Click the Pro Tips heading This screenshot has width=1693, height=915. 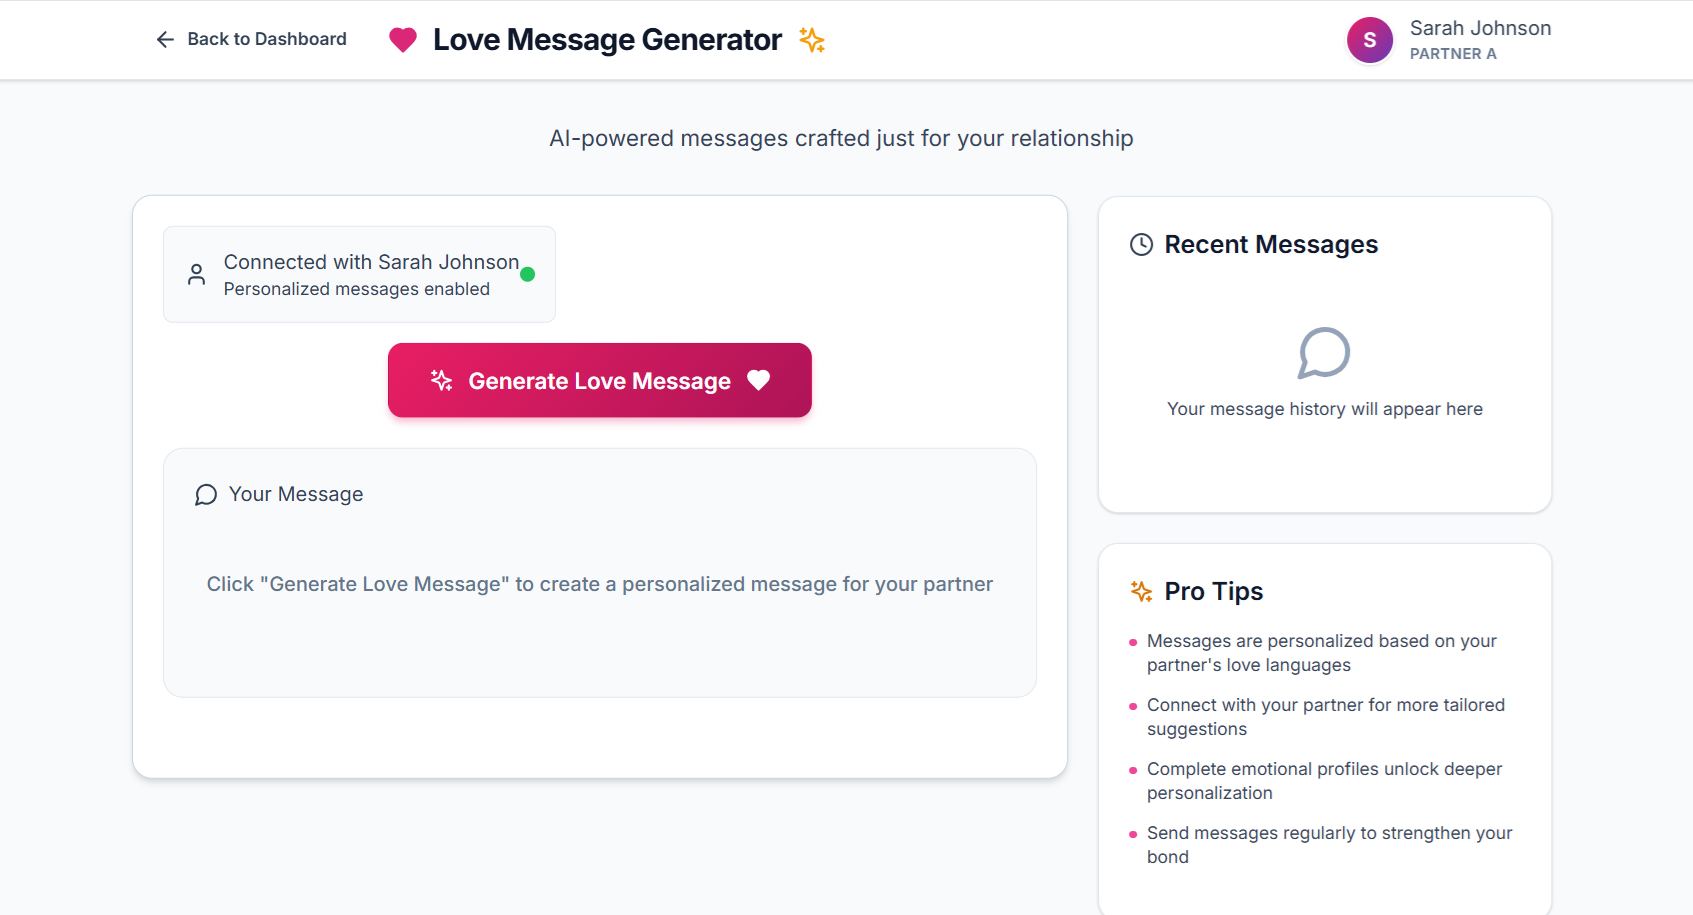(1213, 592)
